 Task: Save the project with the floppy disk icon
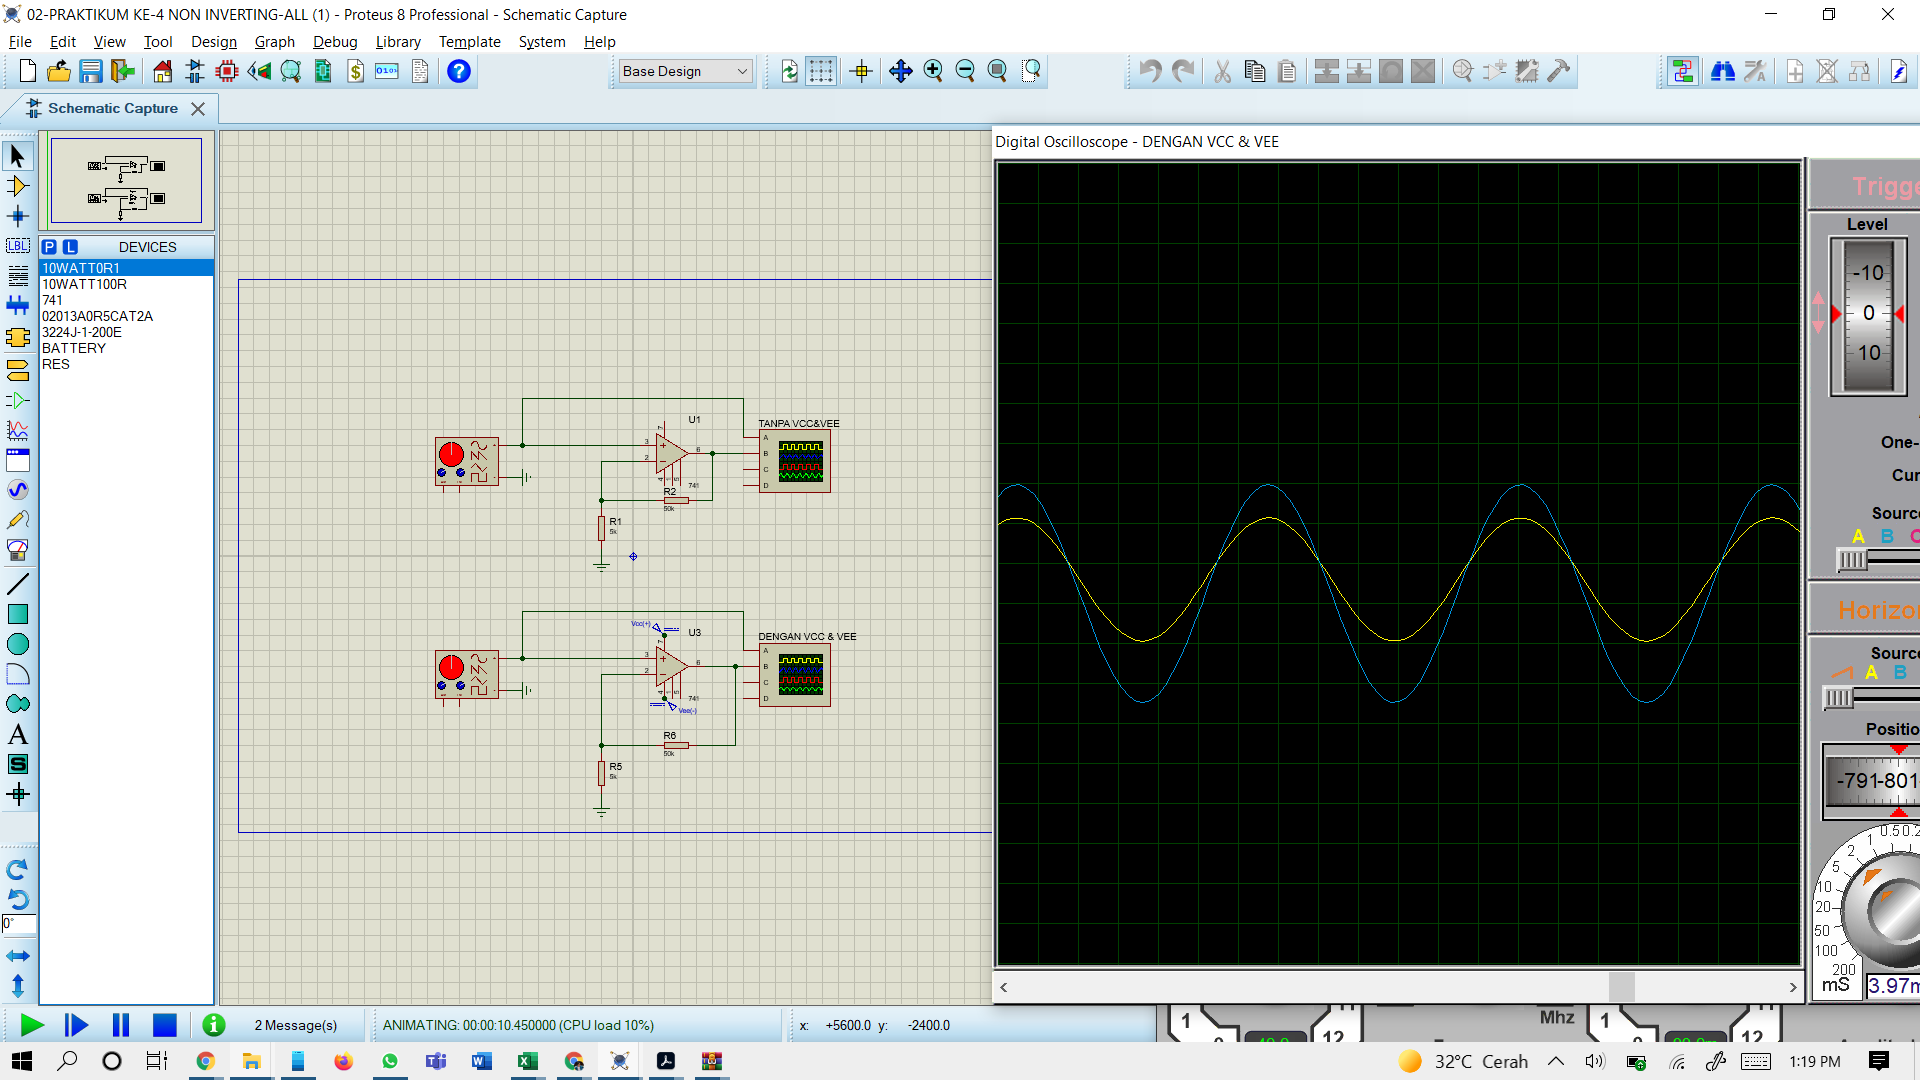coord(91,71)
